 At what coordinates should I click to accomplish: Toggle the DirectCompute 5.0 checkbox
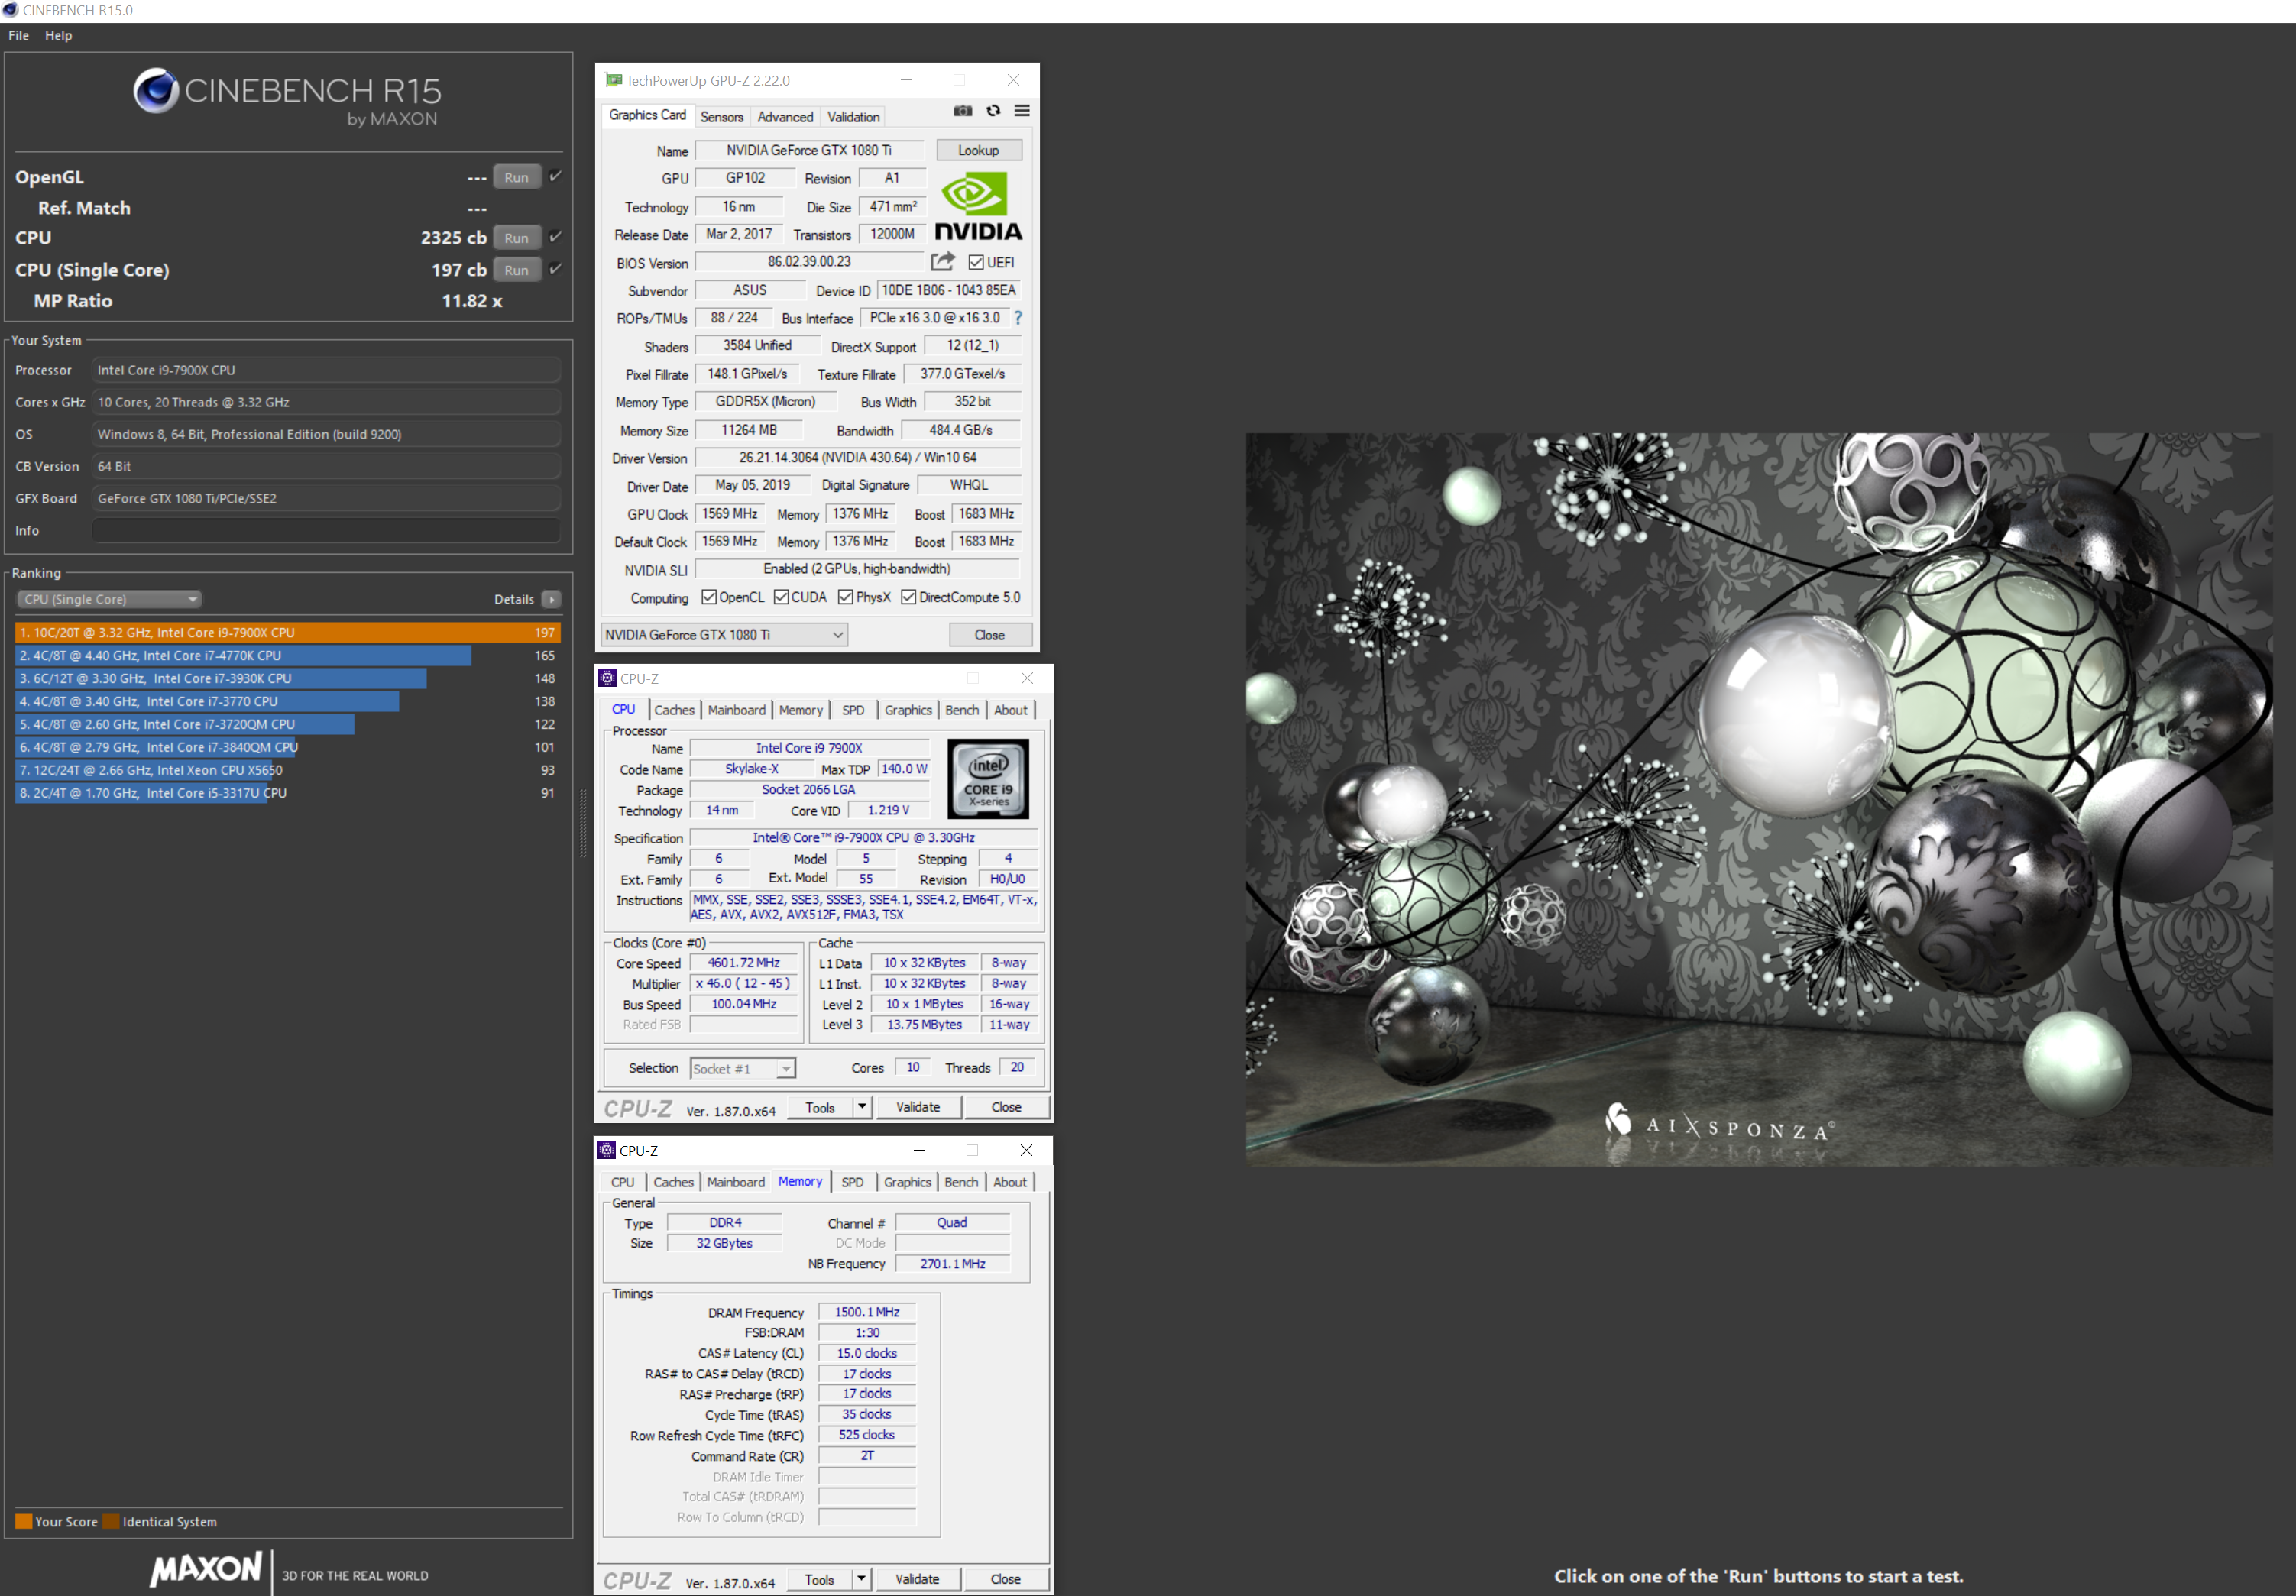click(x=908, y=597)
